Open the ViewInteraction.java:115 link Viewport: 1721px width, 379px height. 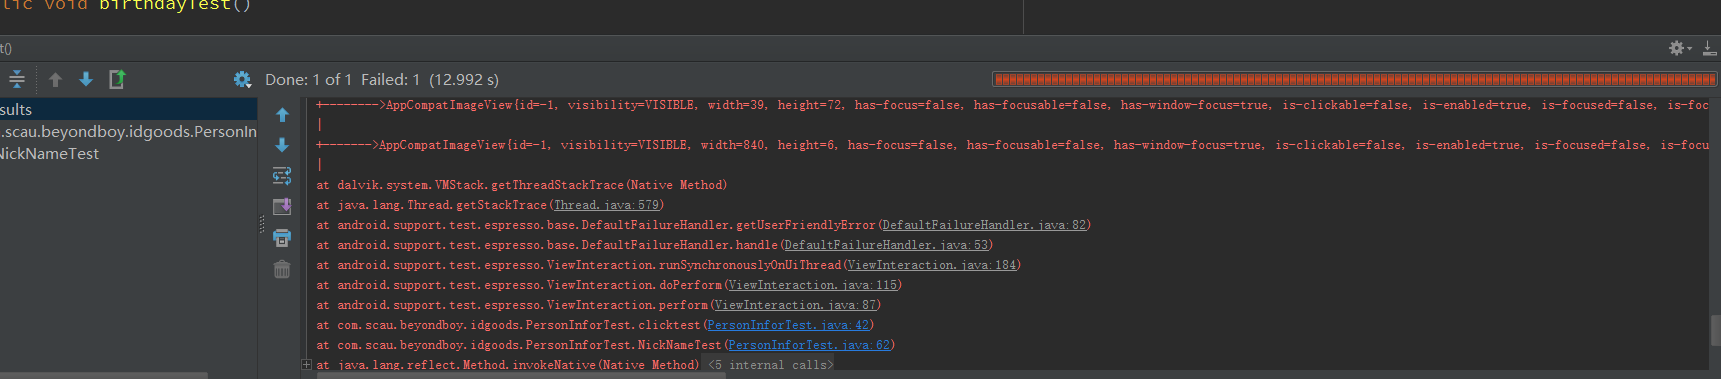(813, 285)
